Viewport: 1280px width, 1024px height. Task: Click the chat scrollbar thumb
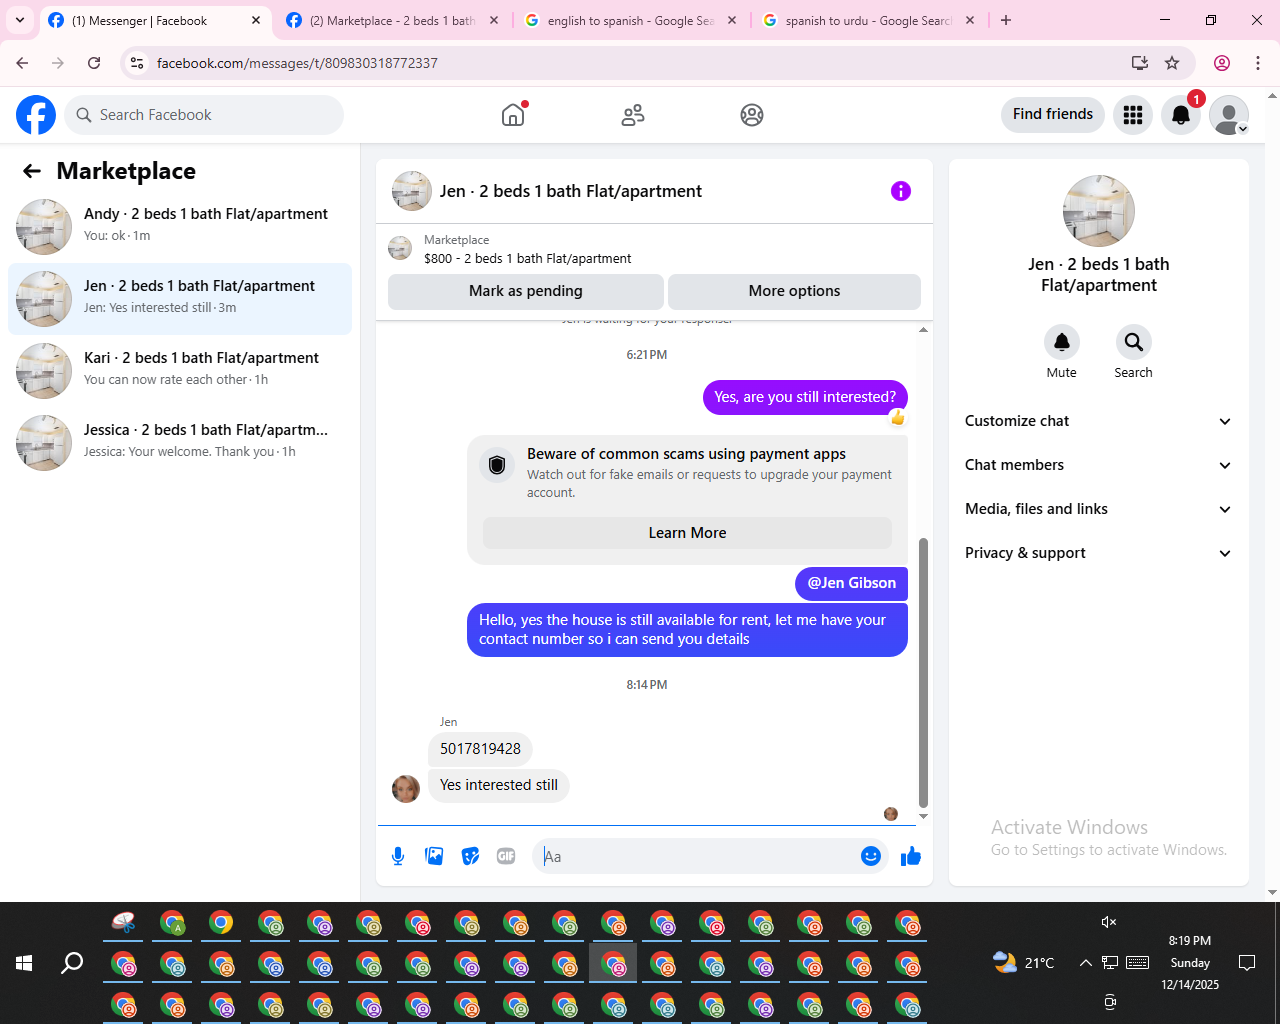tap(923, 672)
